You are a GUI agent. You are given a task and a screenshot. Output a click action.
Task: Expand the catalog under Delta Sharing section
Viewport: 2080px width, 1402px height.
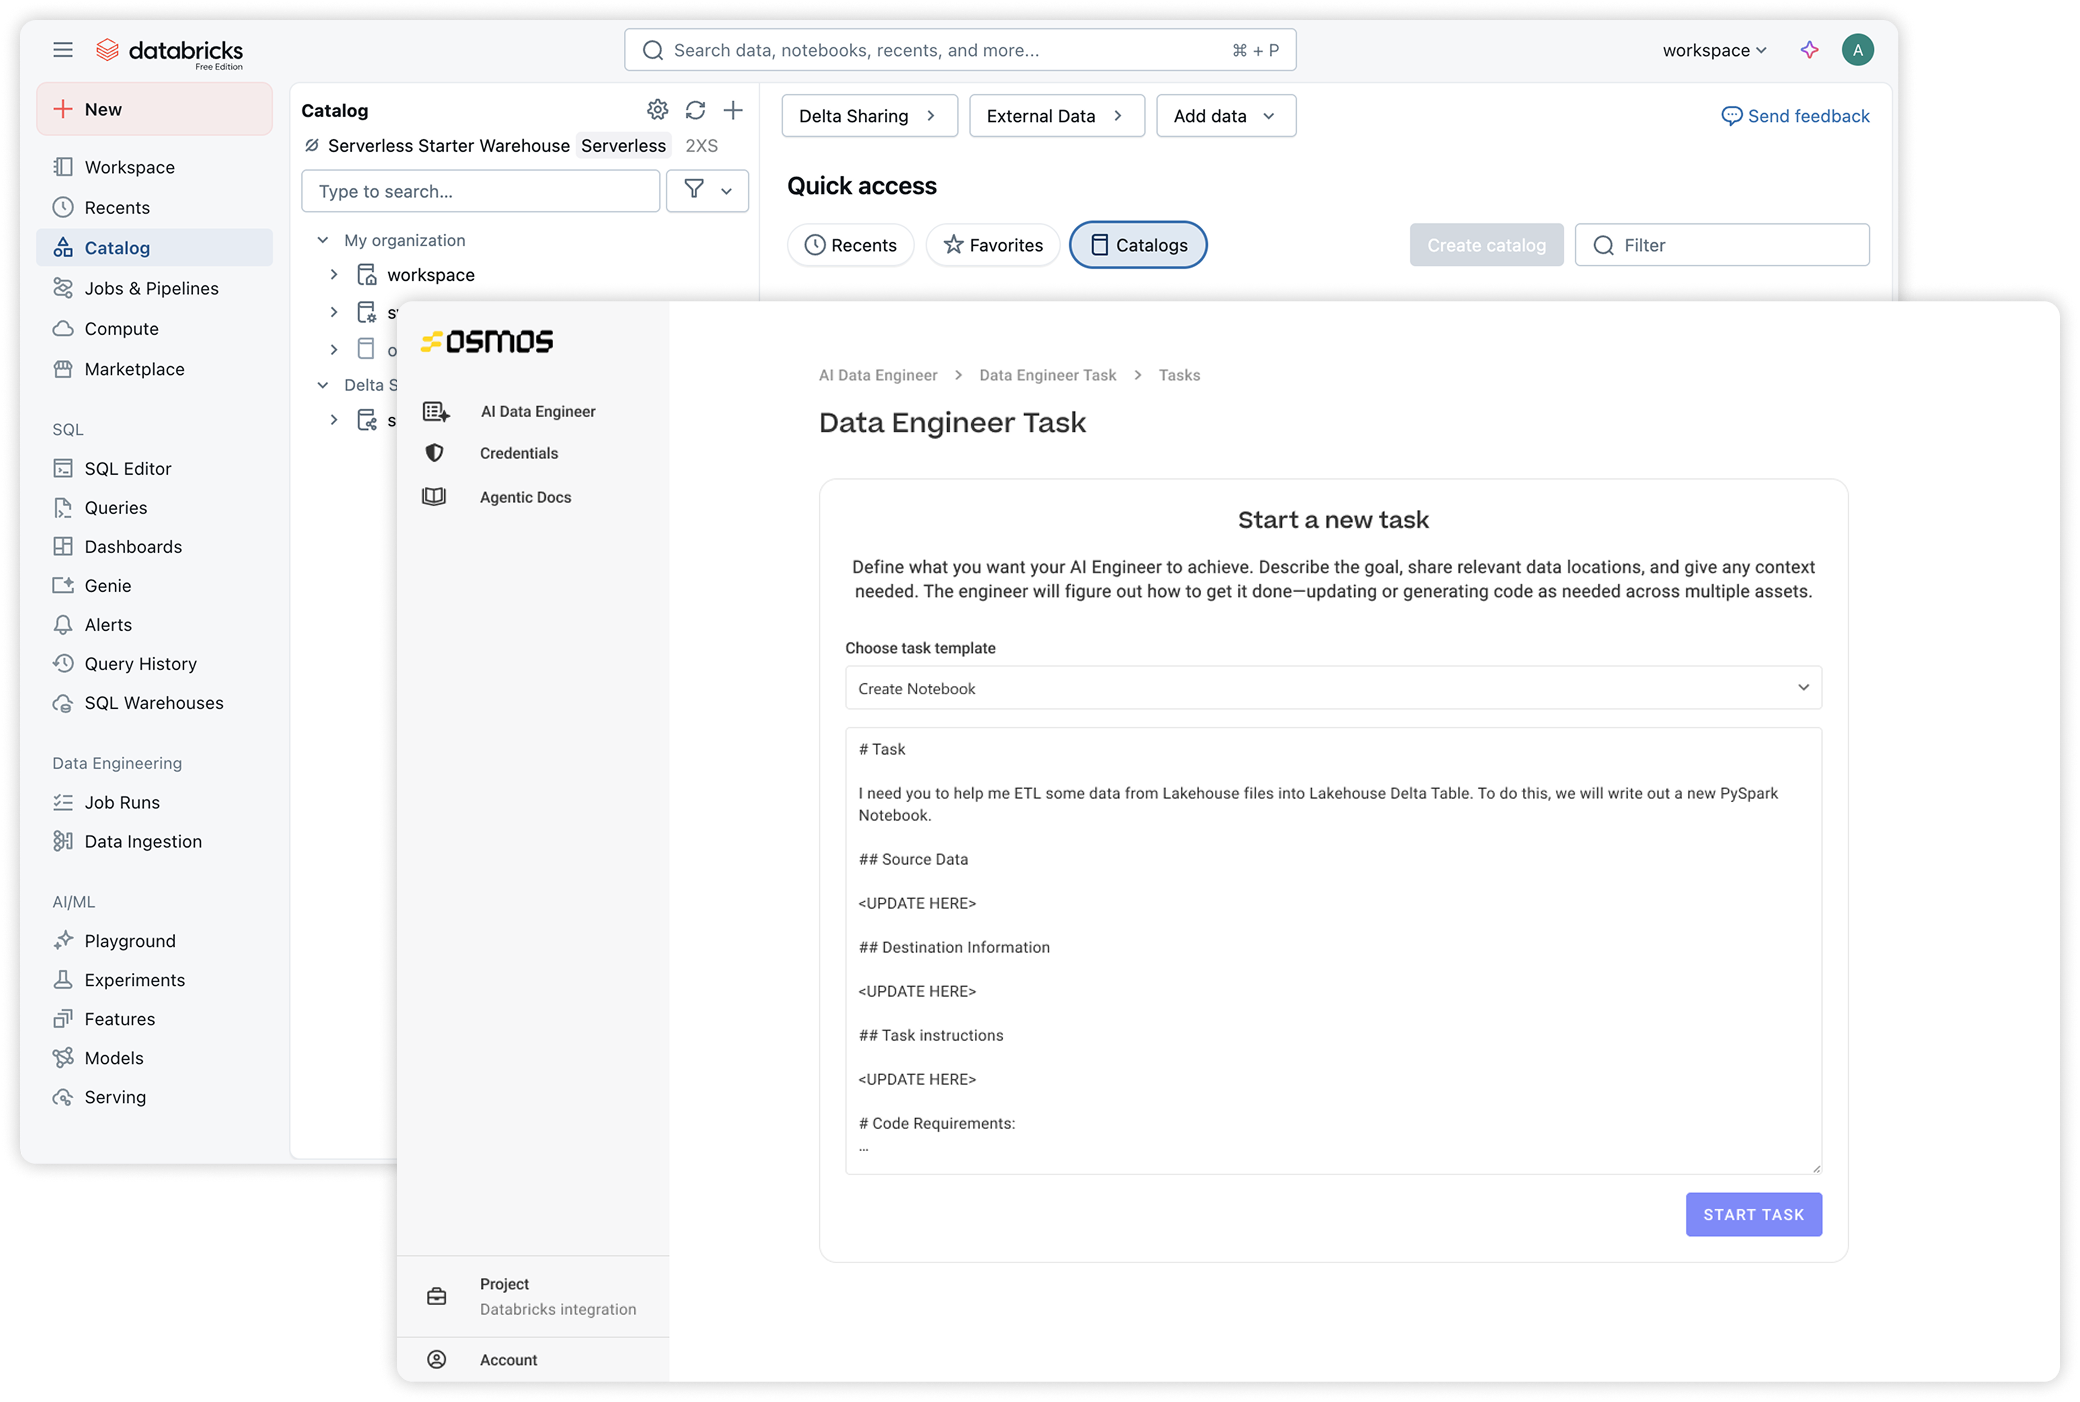[334, 420]
